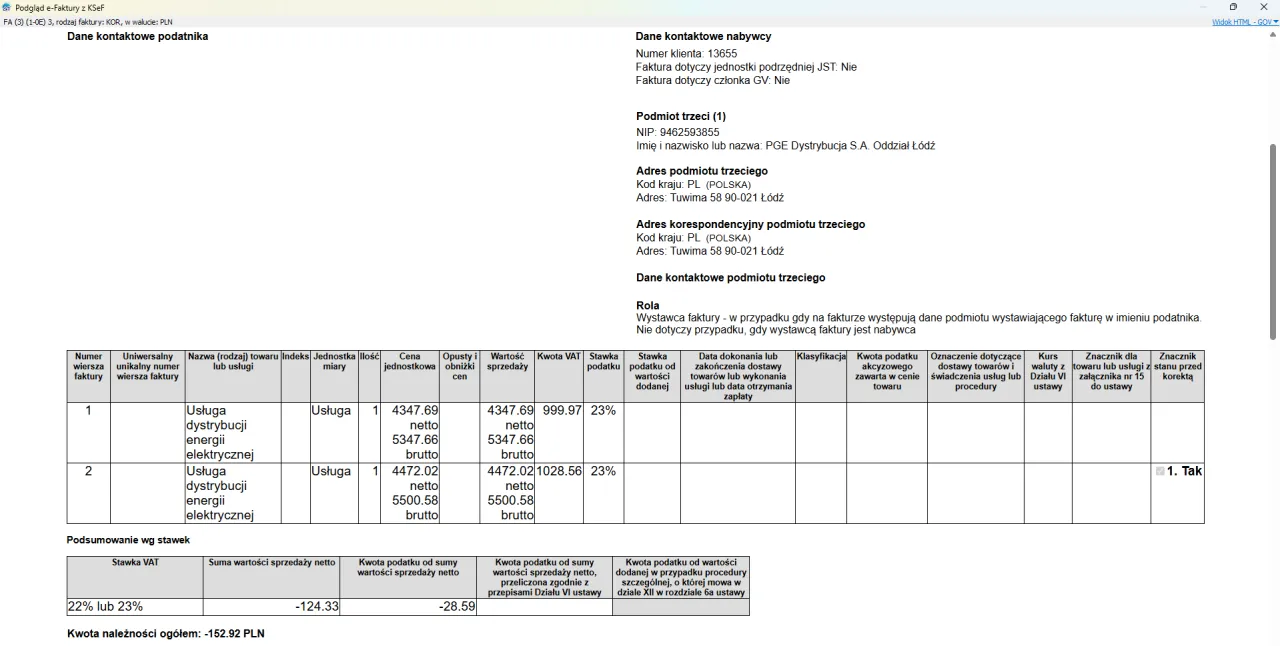The image size is (1280, 646).
Task: Click the 1028.56 VAT amount in row 2
Action: 559,471
